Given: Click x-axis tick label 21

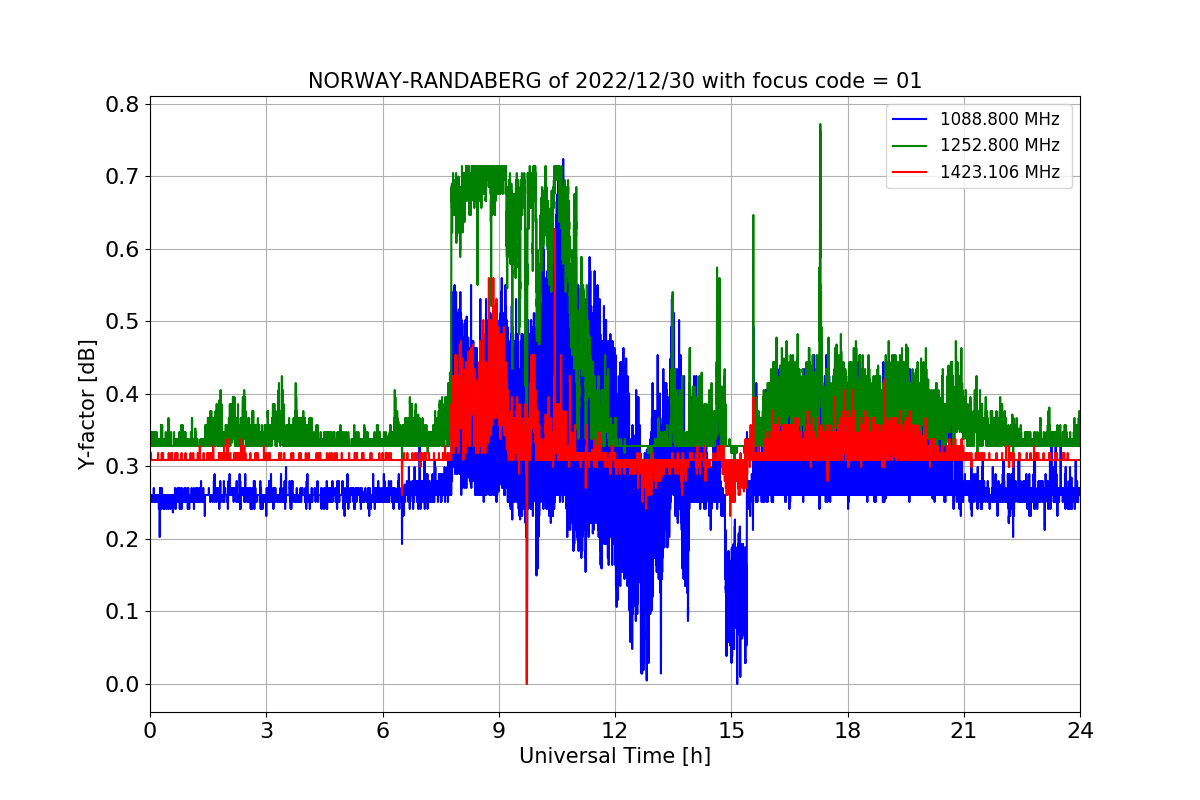Looking at the screenshot, I should click(x=964, y=730).
